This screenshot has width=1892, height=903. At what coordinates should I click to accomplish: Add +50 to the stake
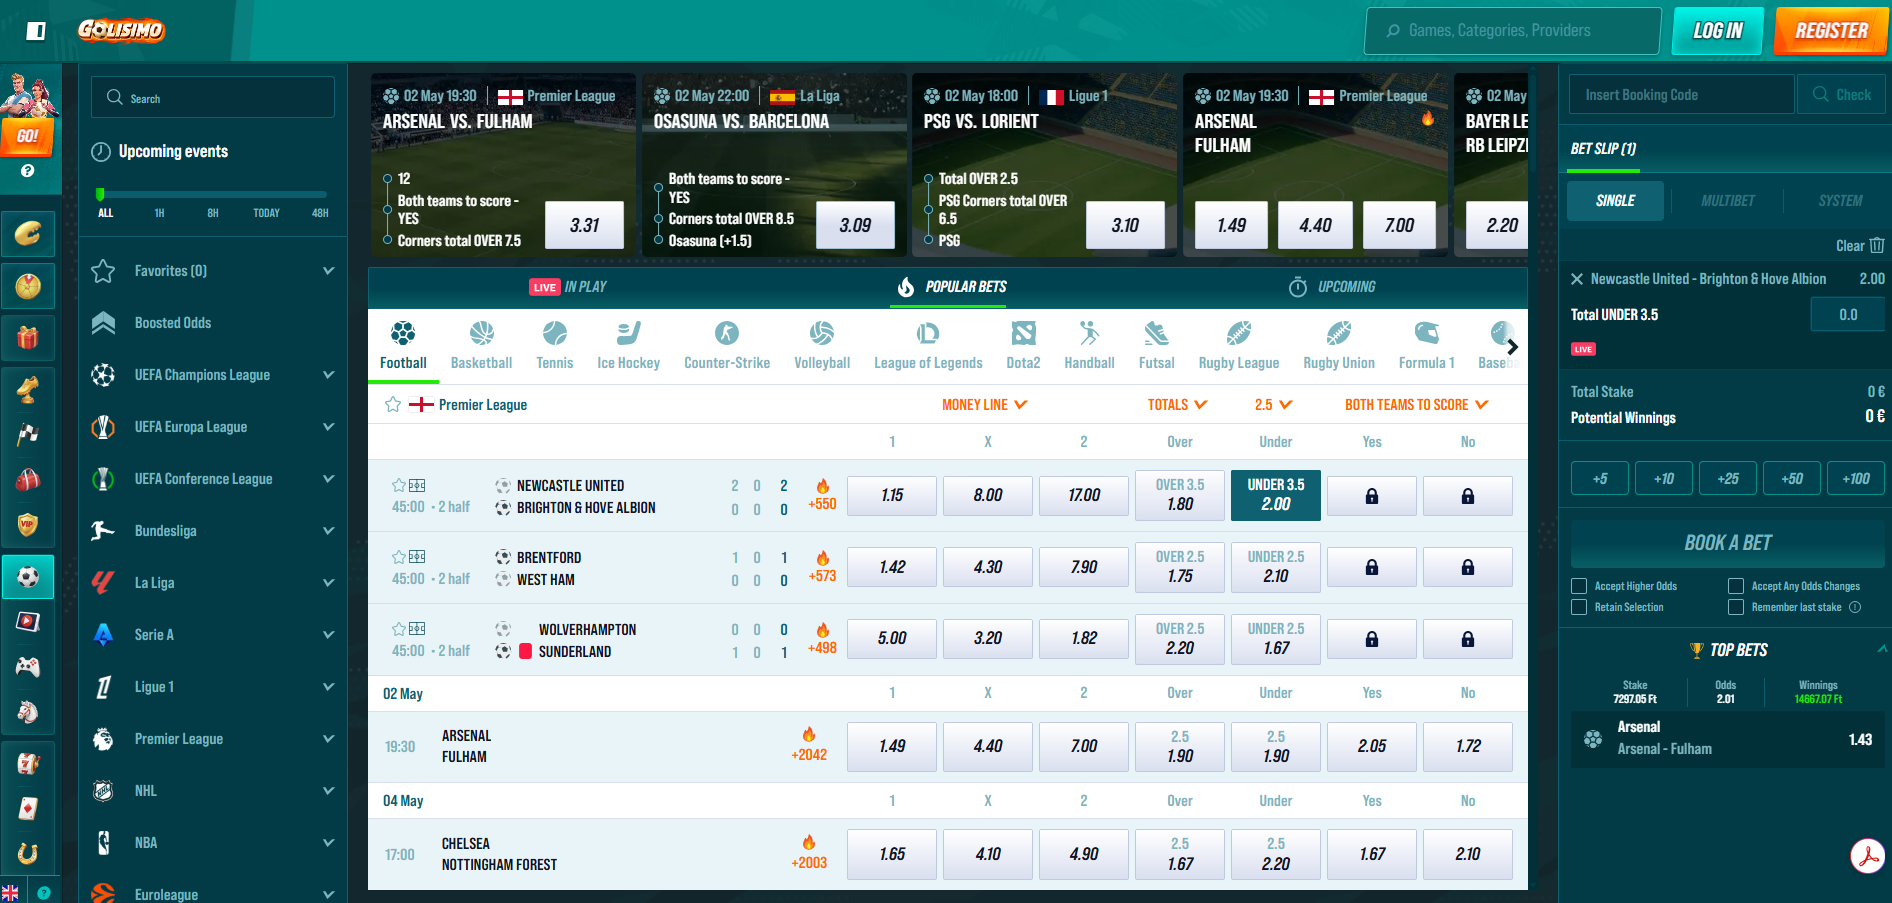tap(1792, 479)
